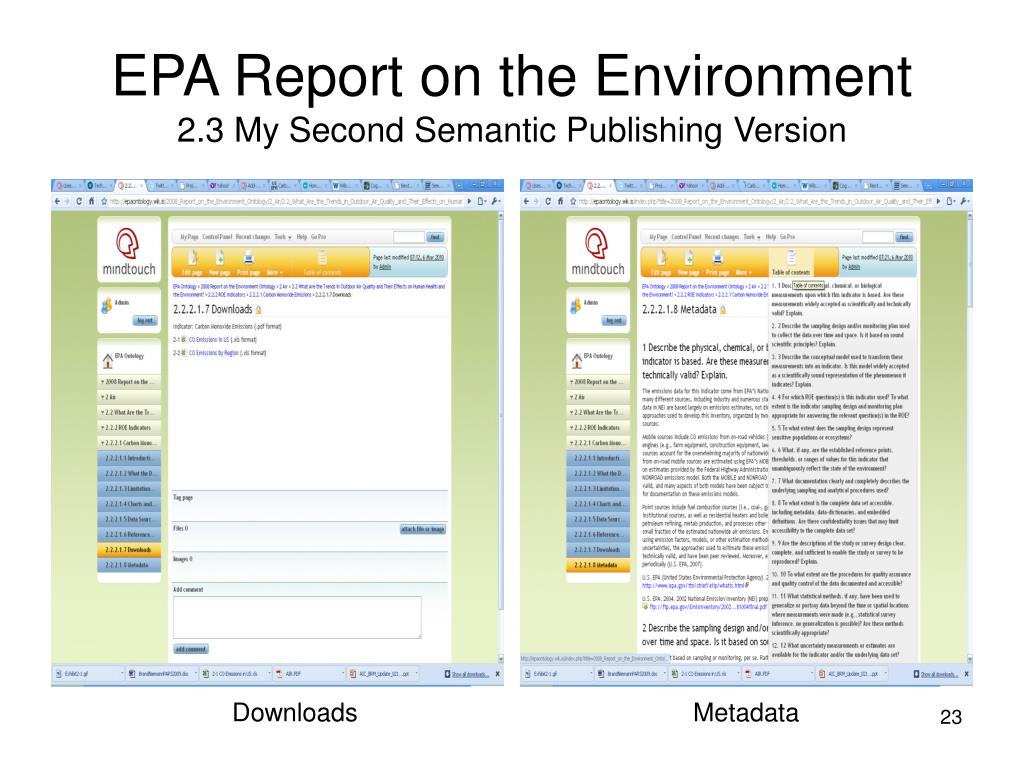The width and height of the screenshot is (1024, 768).
Task: Select '2.2.2.1.7 Downloads' in Metadata sidebar
Action: [x=598, y=550]
